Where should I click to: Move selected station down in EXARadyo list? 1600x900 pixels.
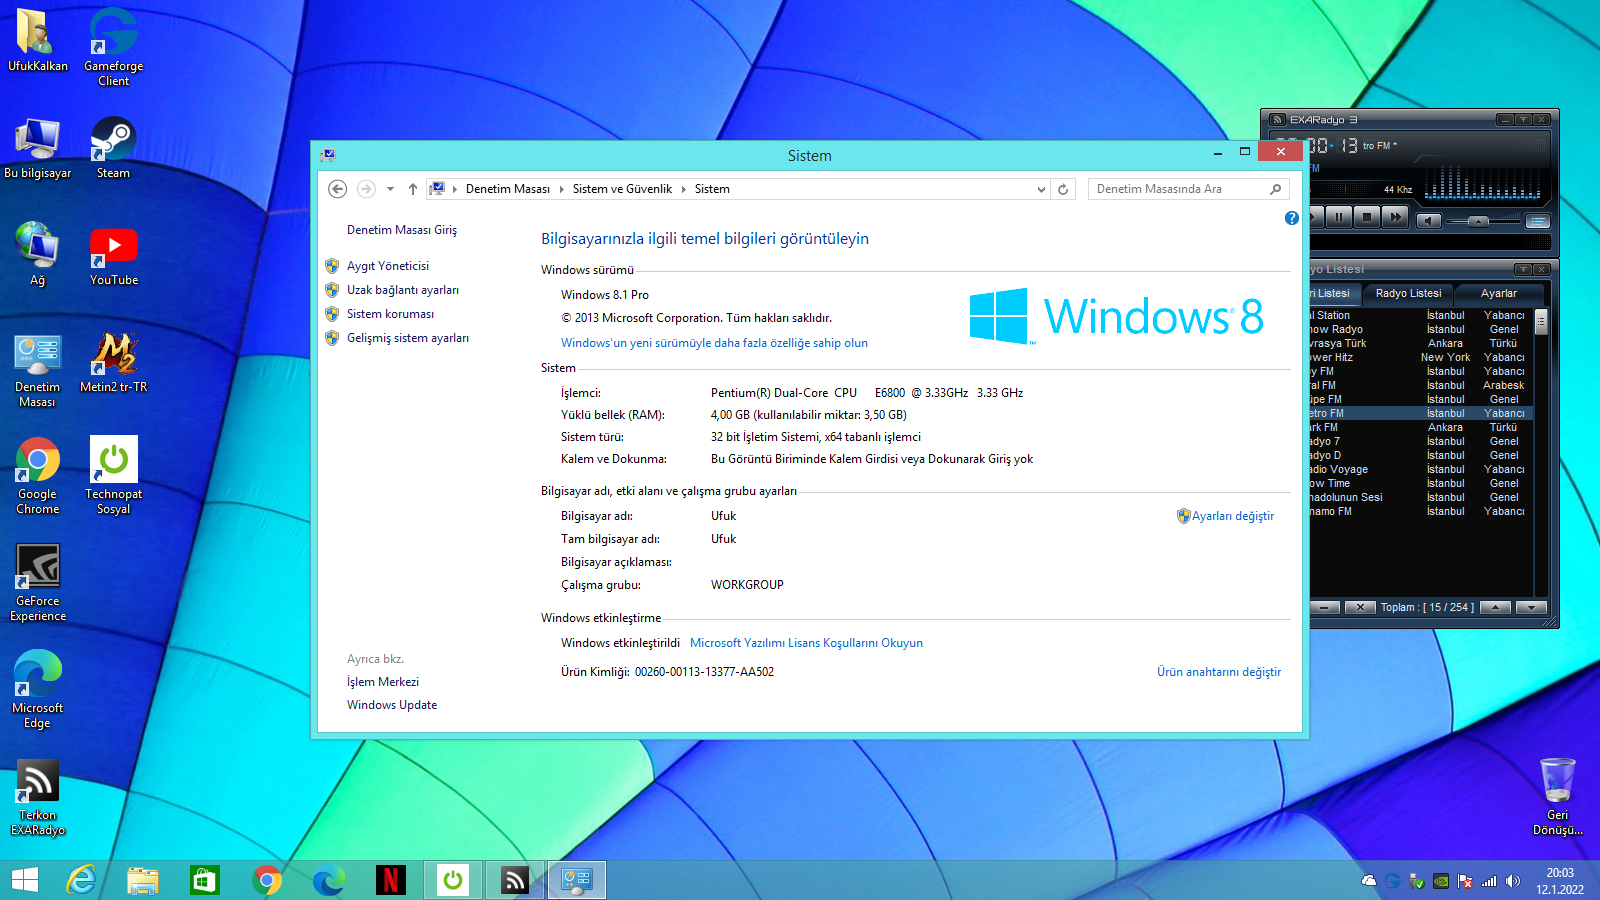point(1531,607)
